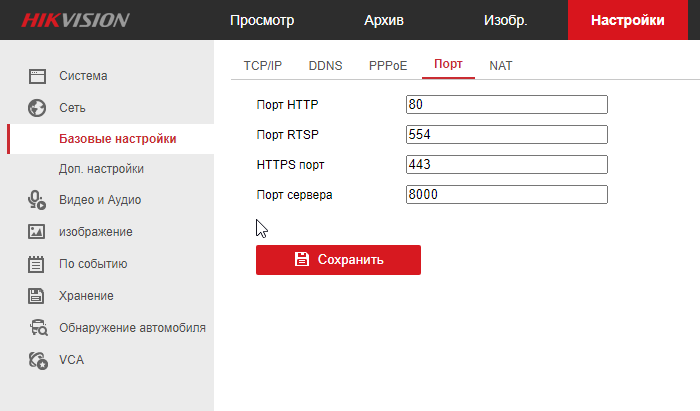This screenshot has width=700, height=411.
Task: Switch to the NAT tab
Action: [501, 66]
